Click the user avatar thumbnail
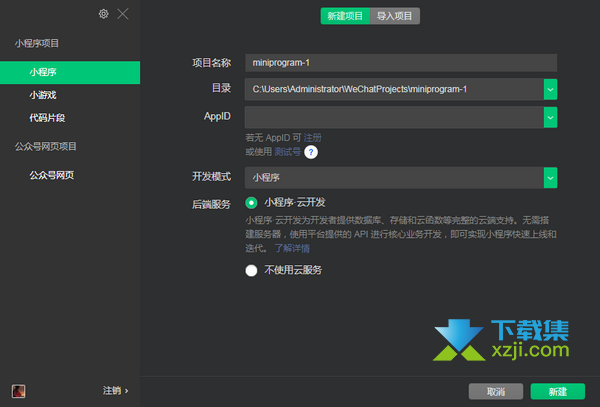600x407 pixels. (18, 391)
